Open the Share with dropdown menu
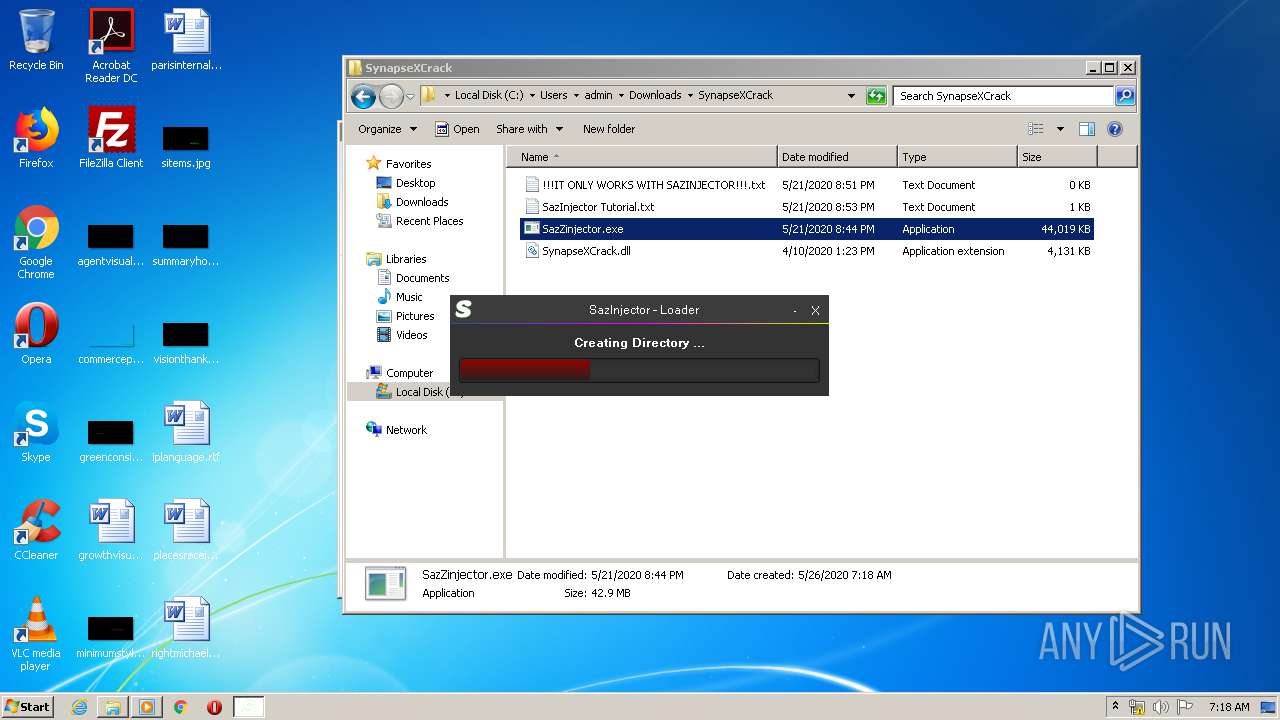 (529, 129)
